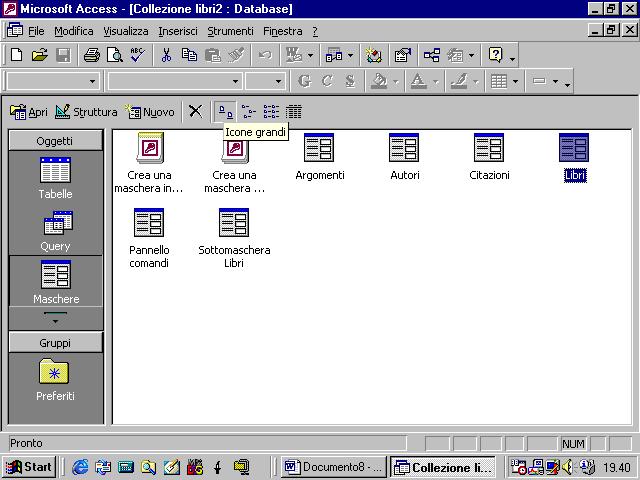This screenshot has width=640, height=480.
Task: Click the Apri button
Action: pyautogui.click(x=29, y=111)
